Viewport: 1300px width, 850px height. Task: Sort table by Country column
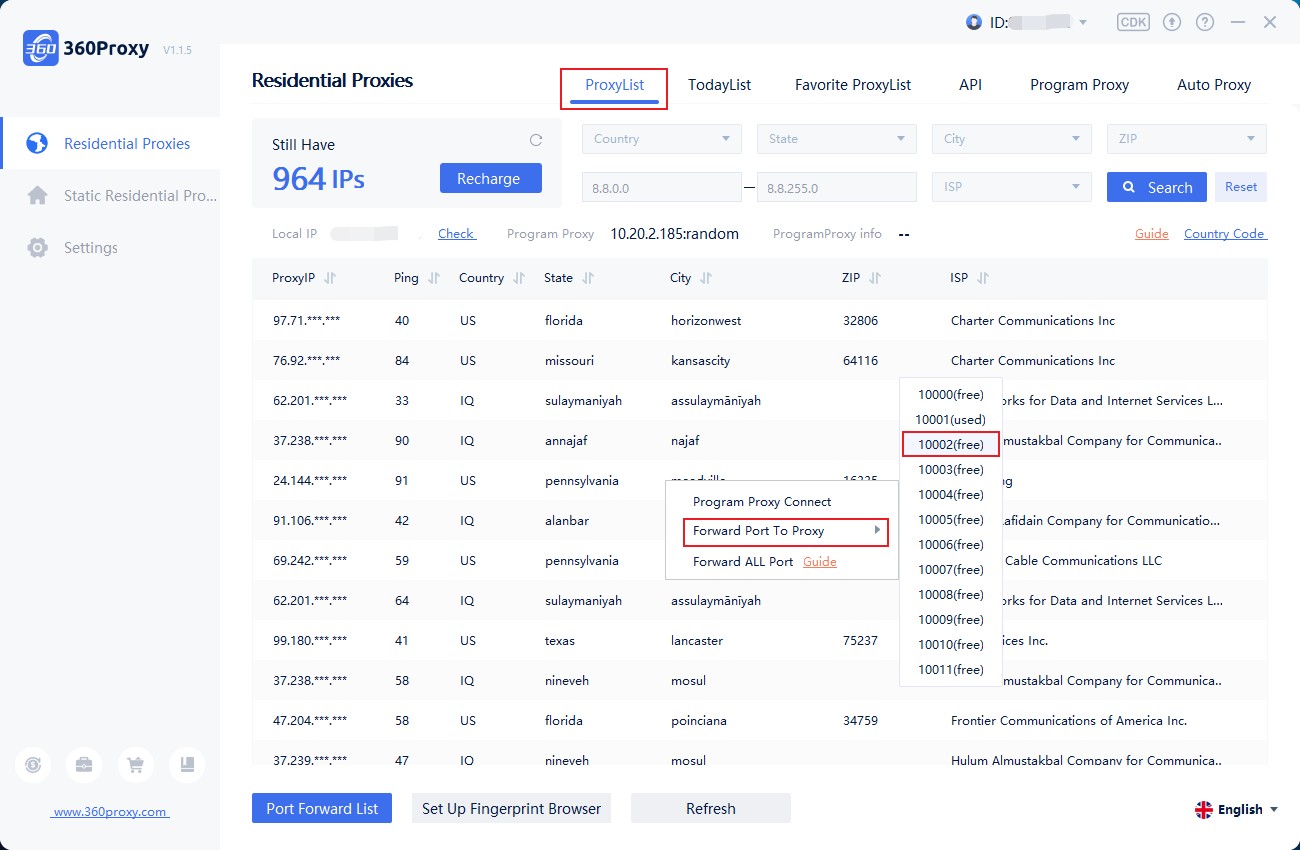[x=519, y=278]
